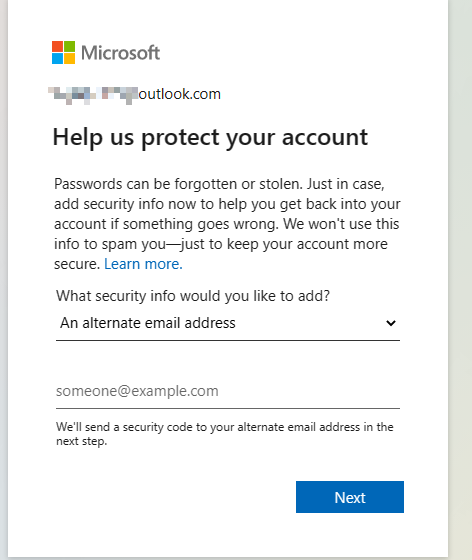Click the blue square of Microsoft logo
472x560 pixels.
[x=57, y=59]
